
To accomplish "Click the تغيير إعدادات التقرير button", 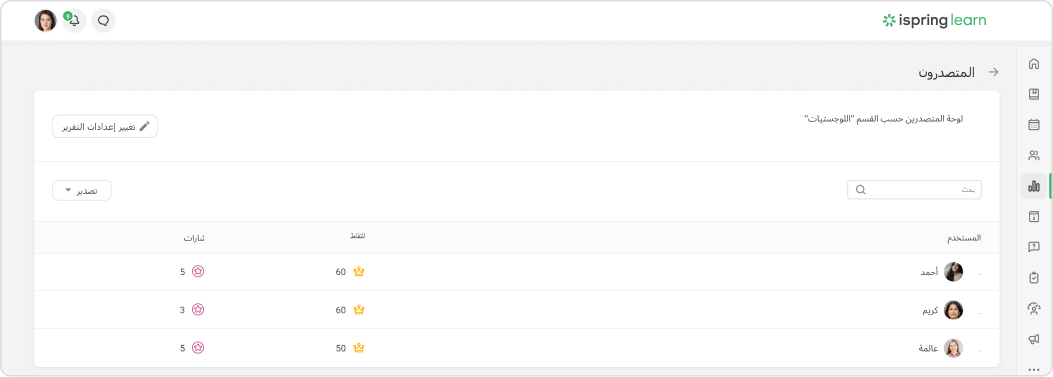I will (x=105, y=126).
